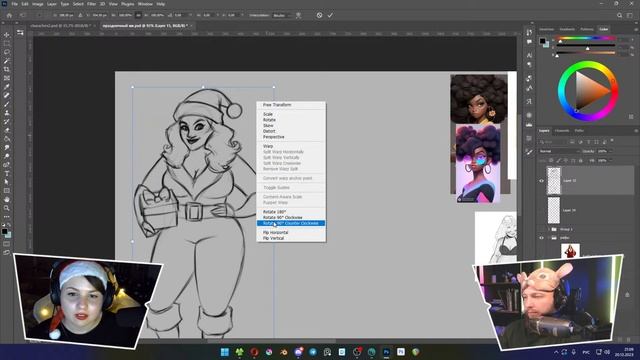The image size is (640, 360).
Task: Click the hue slider in Color panel
Action: [x=585, y=38]
